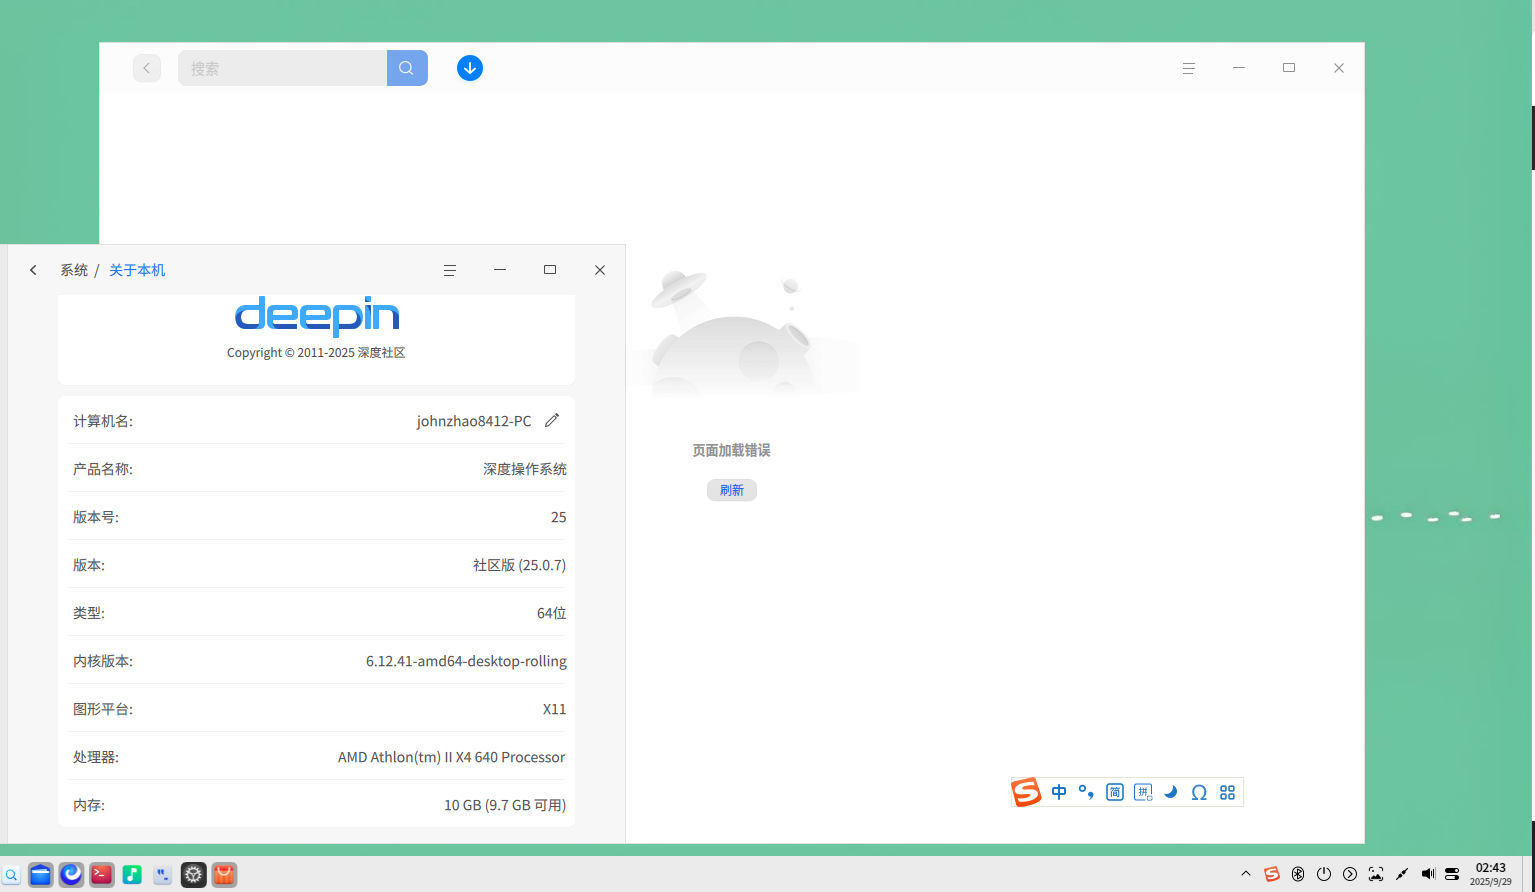The width and height of the screenshot is (1535, 892).
Task: Open the volume control in tray
Action: pyautogui.click(x=1428, y=874)
